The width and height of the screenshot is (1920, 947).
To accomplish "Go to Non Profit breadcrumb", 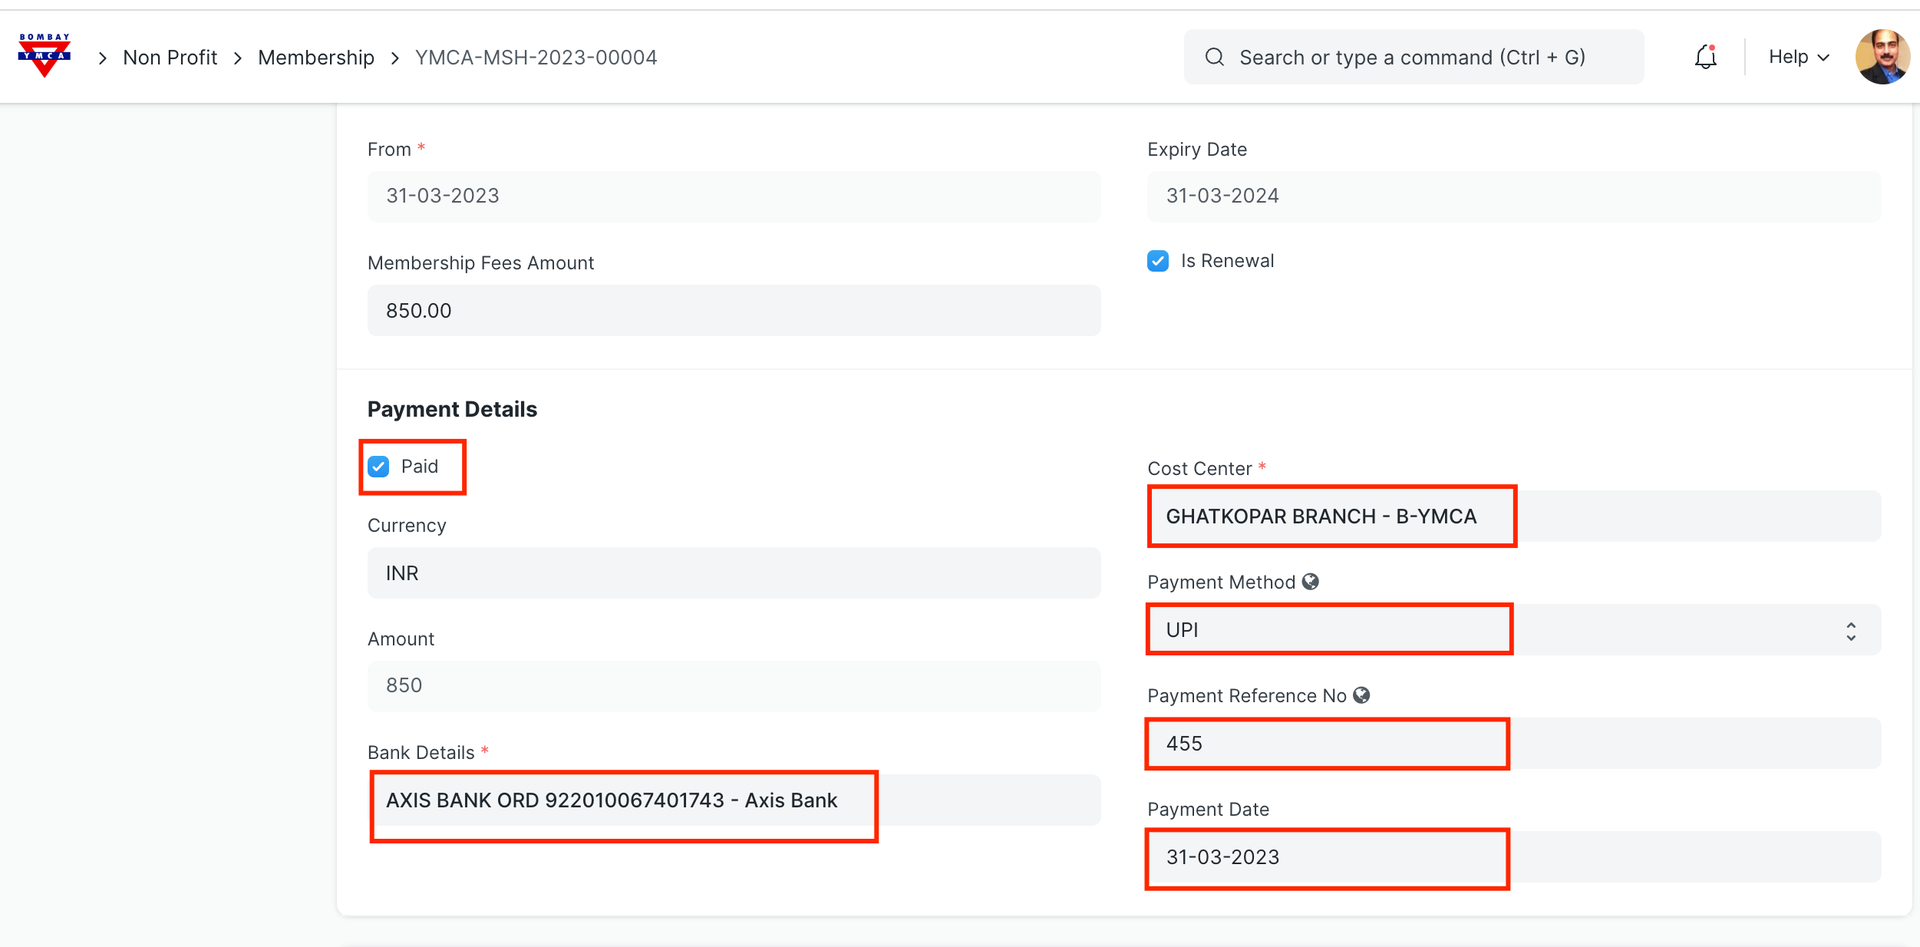I will (x=170, y=58).
